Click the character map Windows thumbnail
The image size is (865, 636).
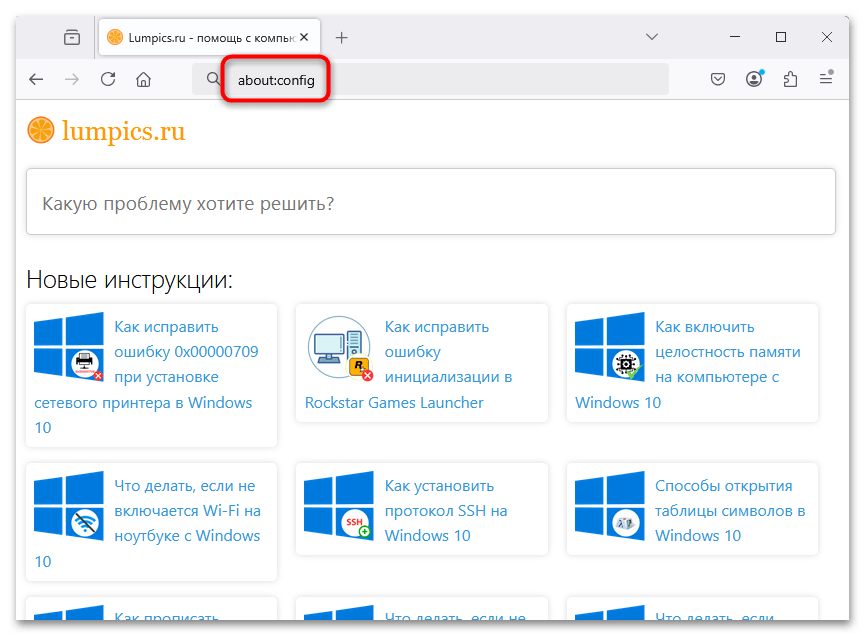[610, 506]
